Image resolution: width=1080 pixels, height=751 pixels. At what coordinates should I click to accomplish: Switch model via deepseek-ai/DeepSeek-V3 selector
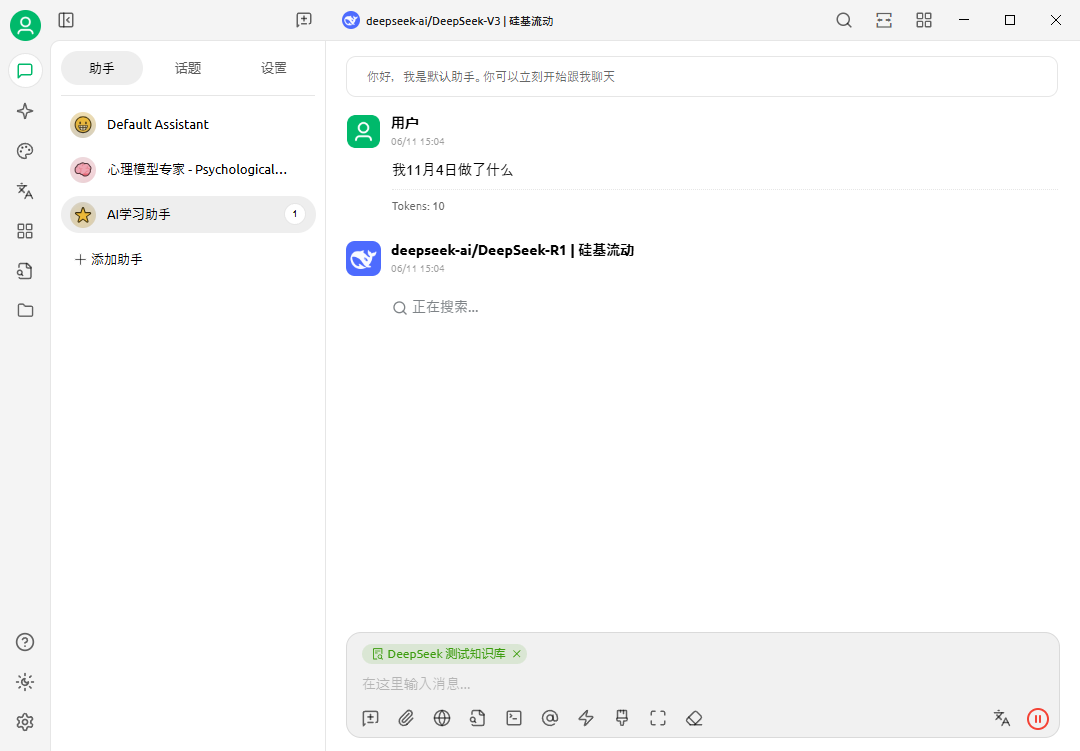click(x=448, y=21)
